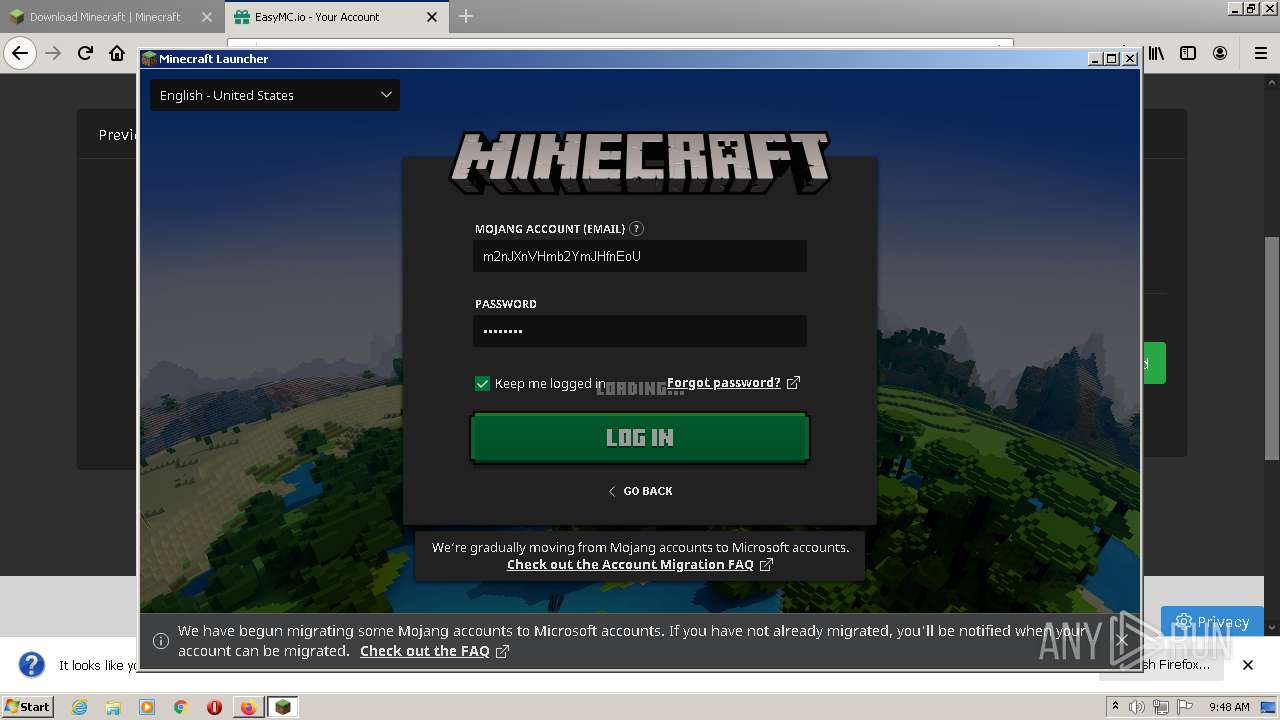
Task: Switch to Firefox via its taskbar button
Action: coord(248,707)
